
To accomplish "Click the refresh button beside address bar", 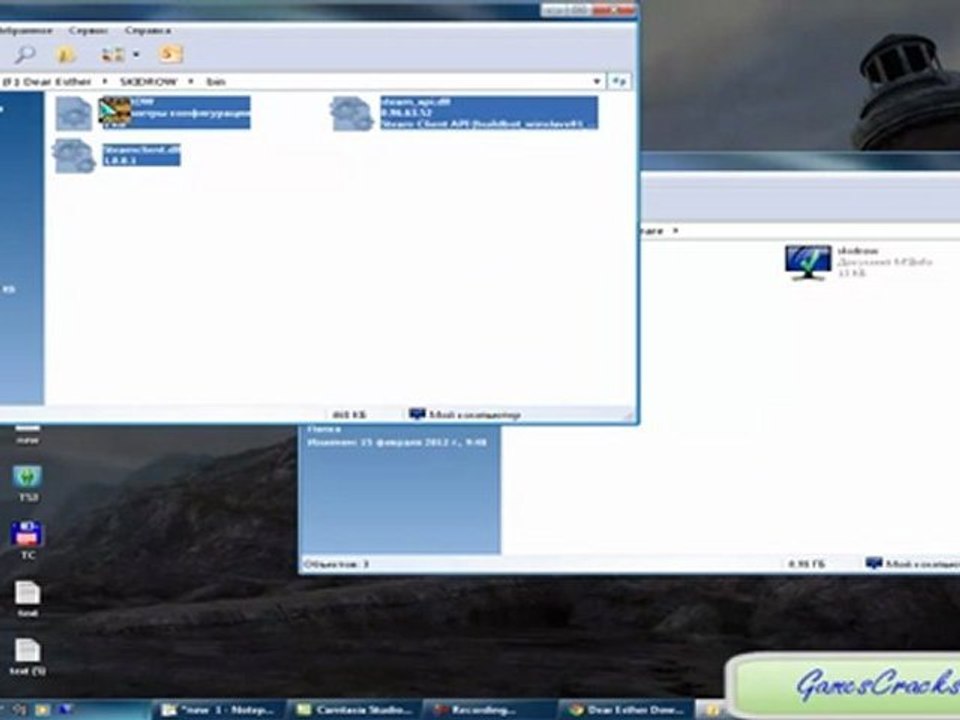I will [x=619, y=81].
